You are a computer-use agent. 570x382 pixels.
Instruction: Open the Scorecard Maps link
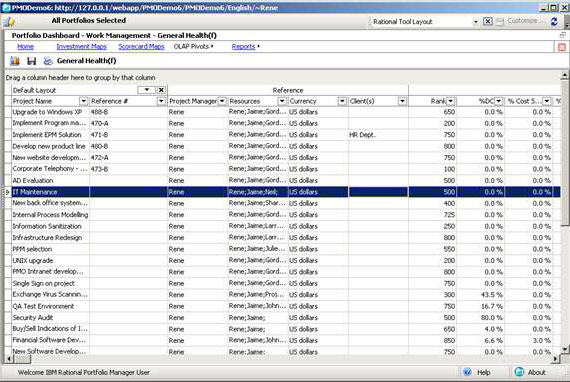pyautogui.click(x=141, y=47)
